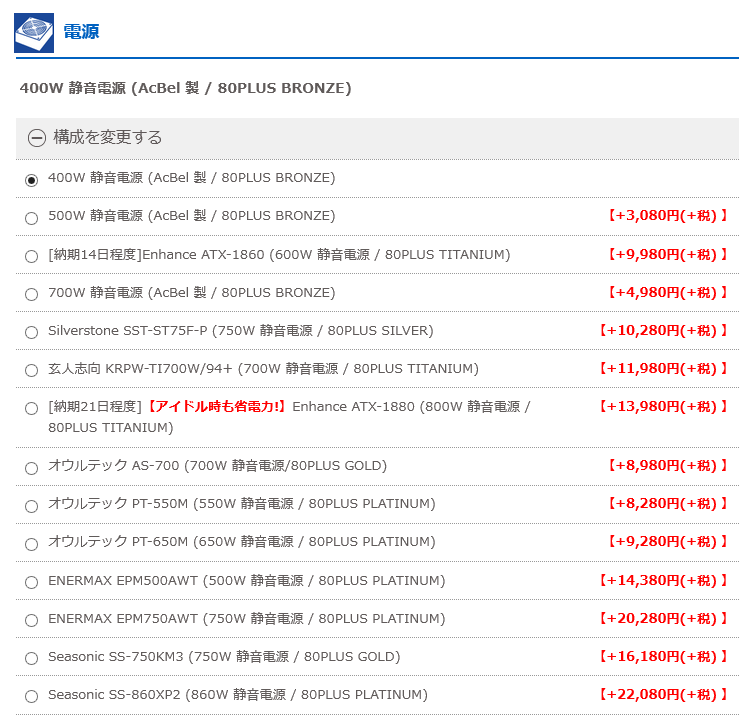Image resolution: width=754 pixels, height=722 pixels.
Task: Pick the ENERMAX EPM750AWT radio button
Action: [x=31, y=621]
